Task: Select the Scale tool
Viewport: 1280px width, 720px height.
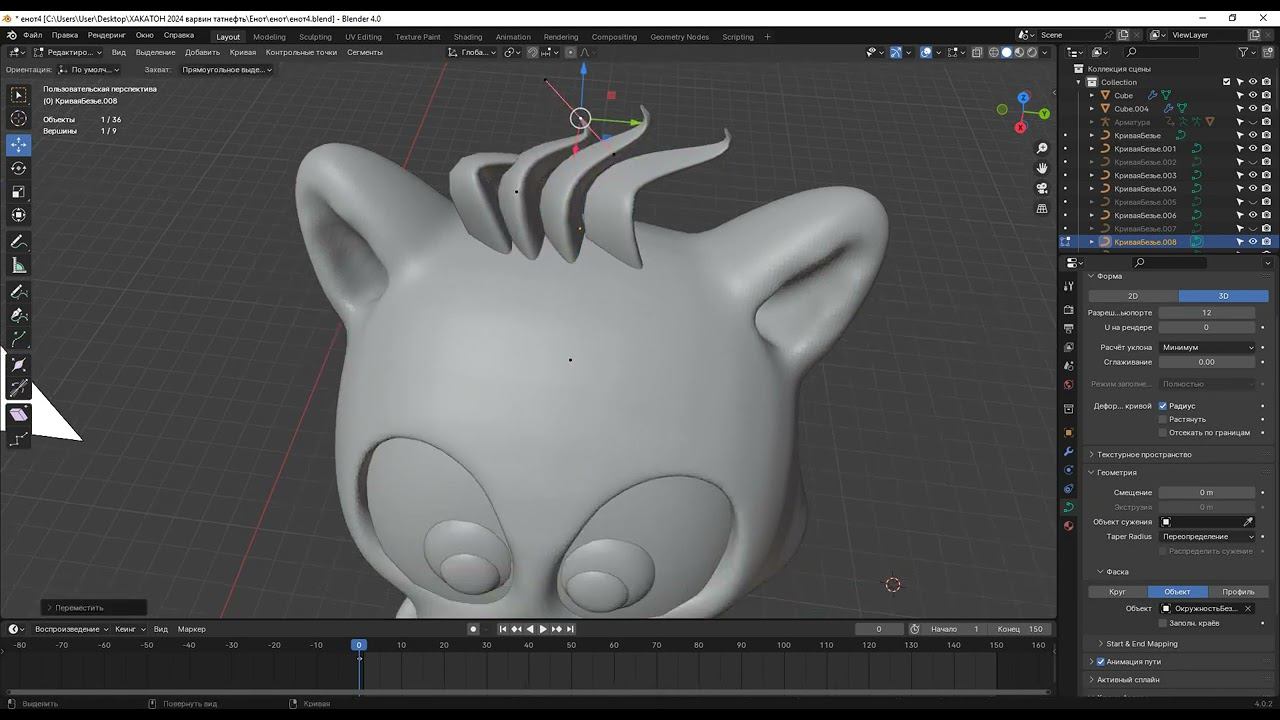Action: 18,192
